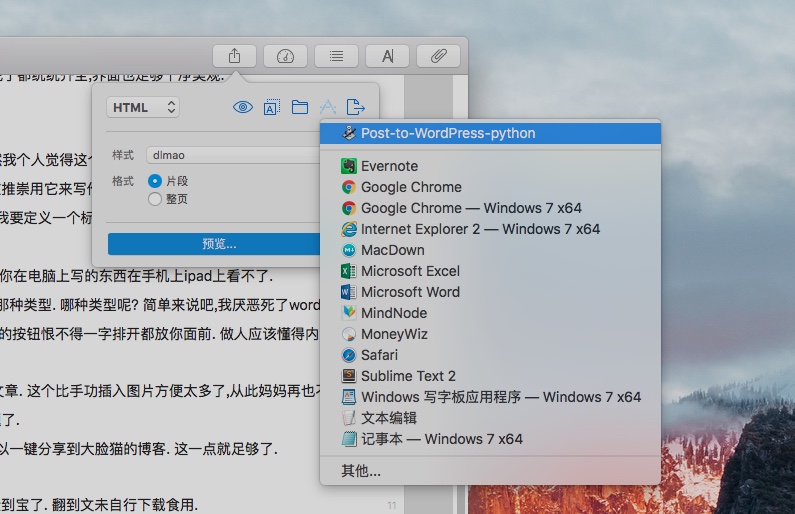Click the export arrow icon

click(x=355, y=107)
